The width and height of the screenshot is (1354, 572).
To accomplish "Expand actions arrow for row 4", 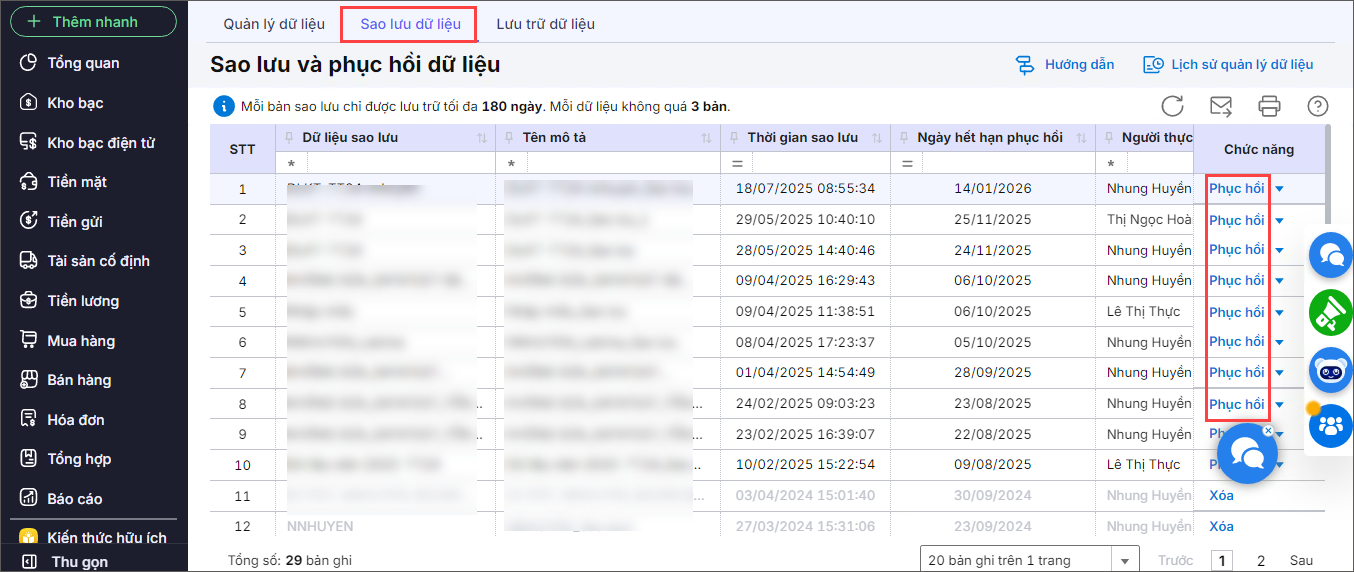I will [1279, 281].
